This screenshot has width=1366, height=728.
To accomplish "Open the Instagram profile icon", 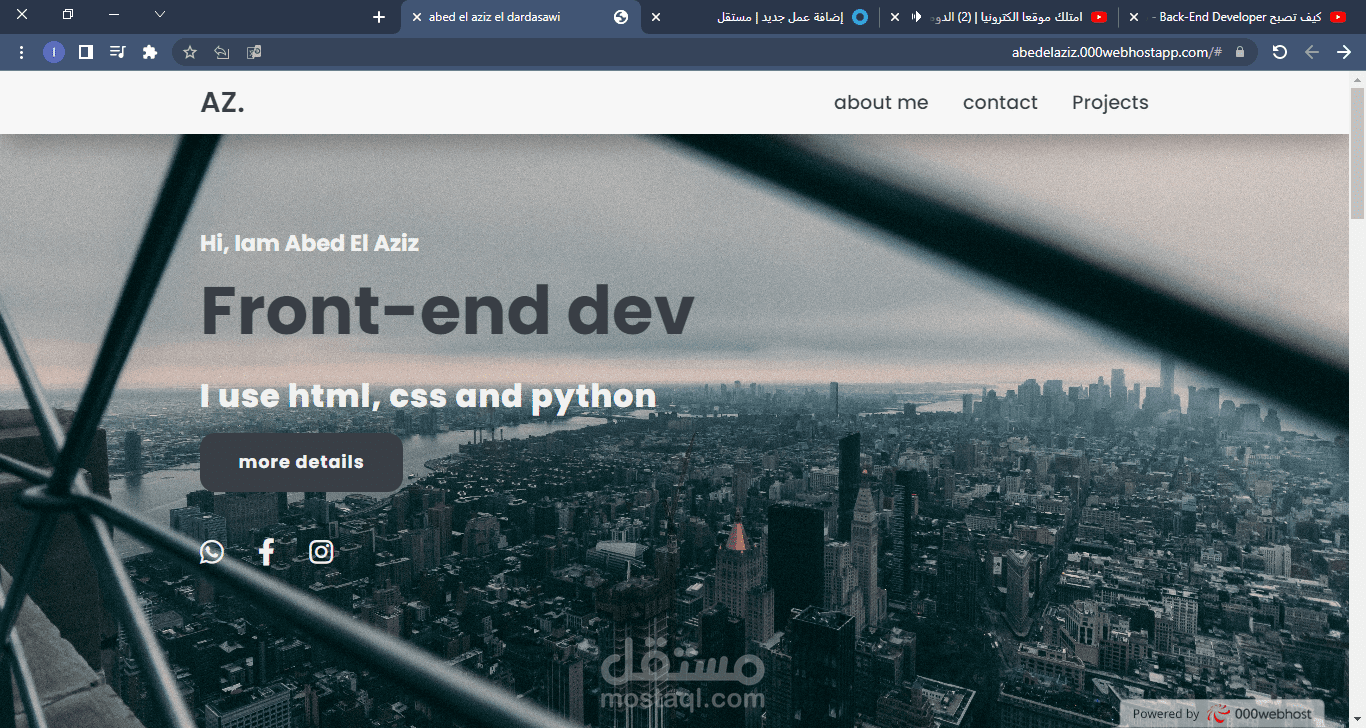I will coord(321,551).
